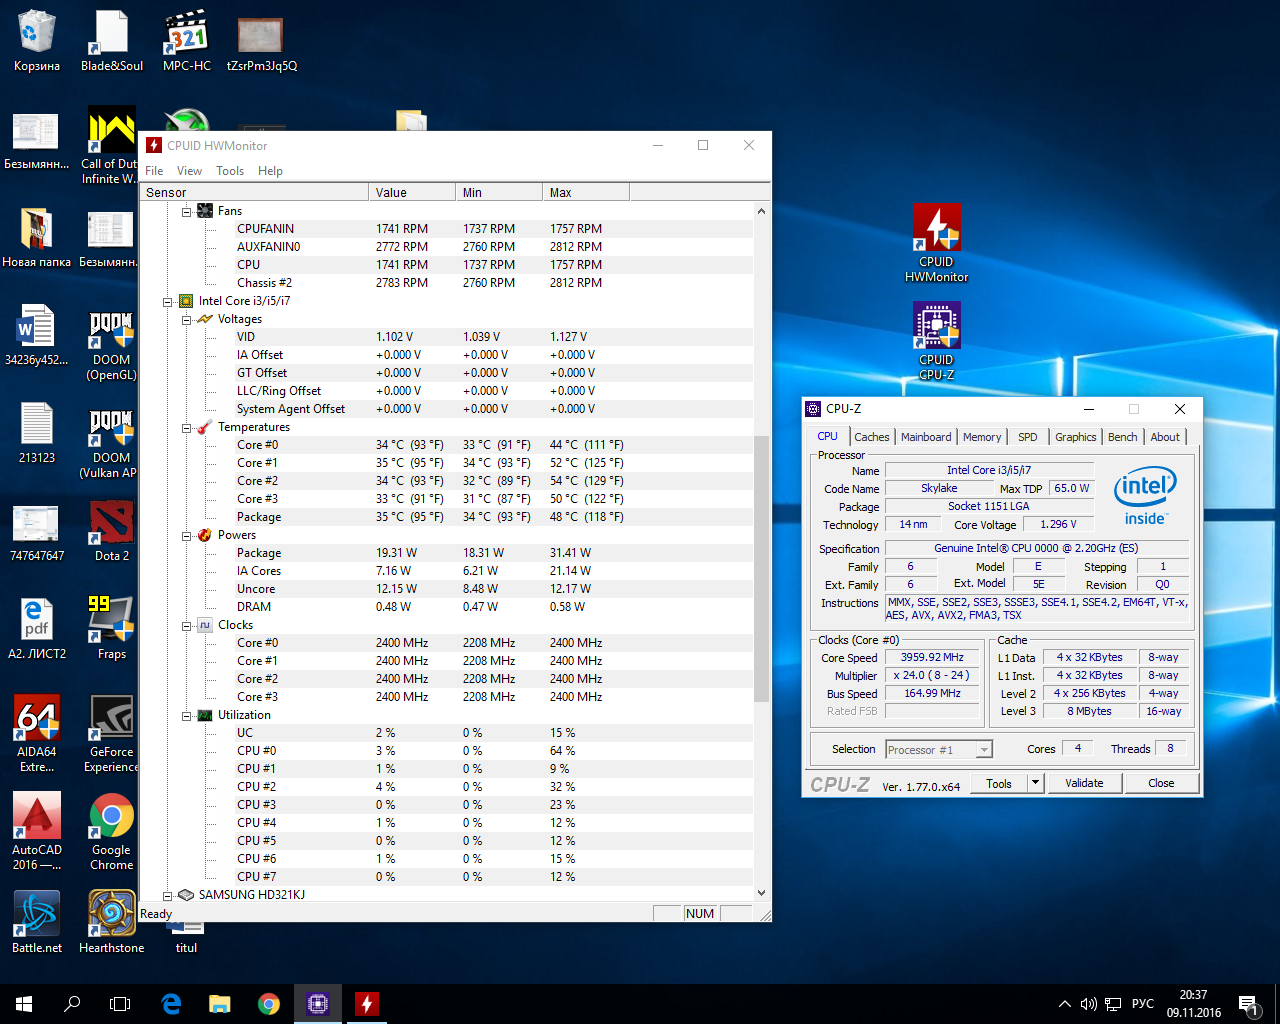Screen dimensions: 1280x1024
Task: Open the Tools dropdown arrow in CPU-Z
Action: pyautogui.click(x=1036, y=783)
